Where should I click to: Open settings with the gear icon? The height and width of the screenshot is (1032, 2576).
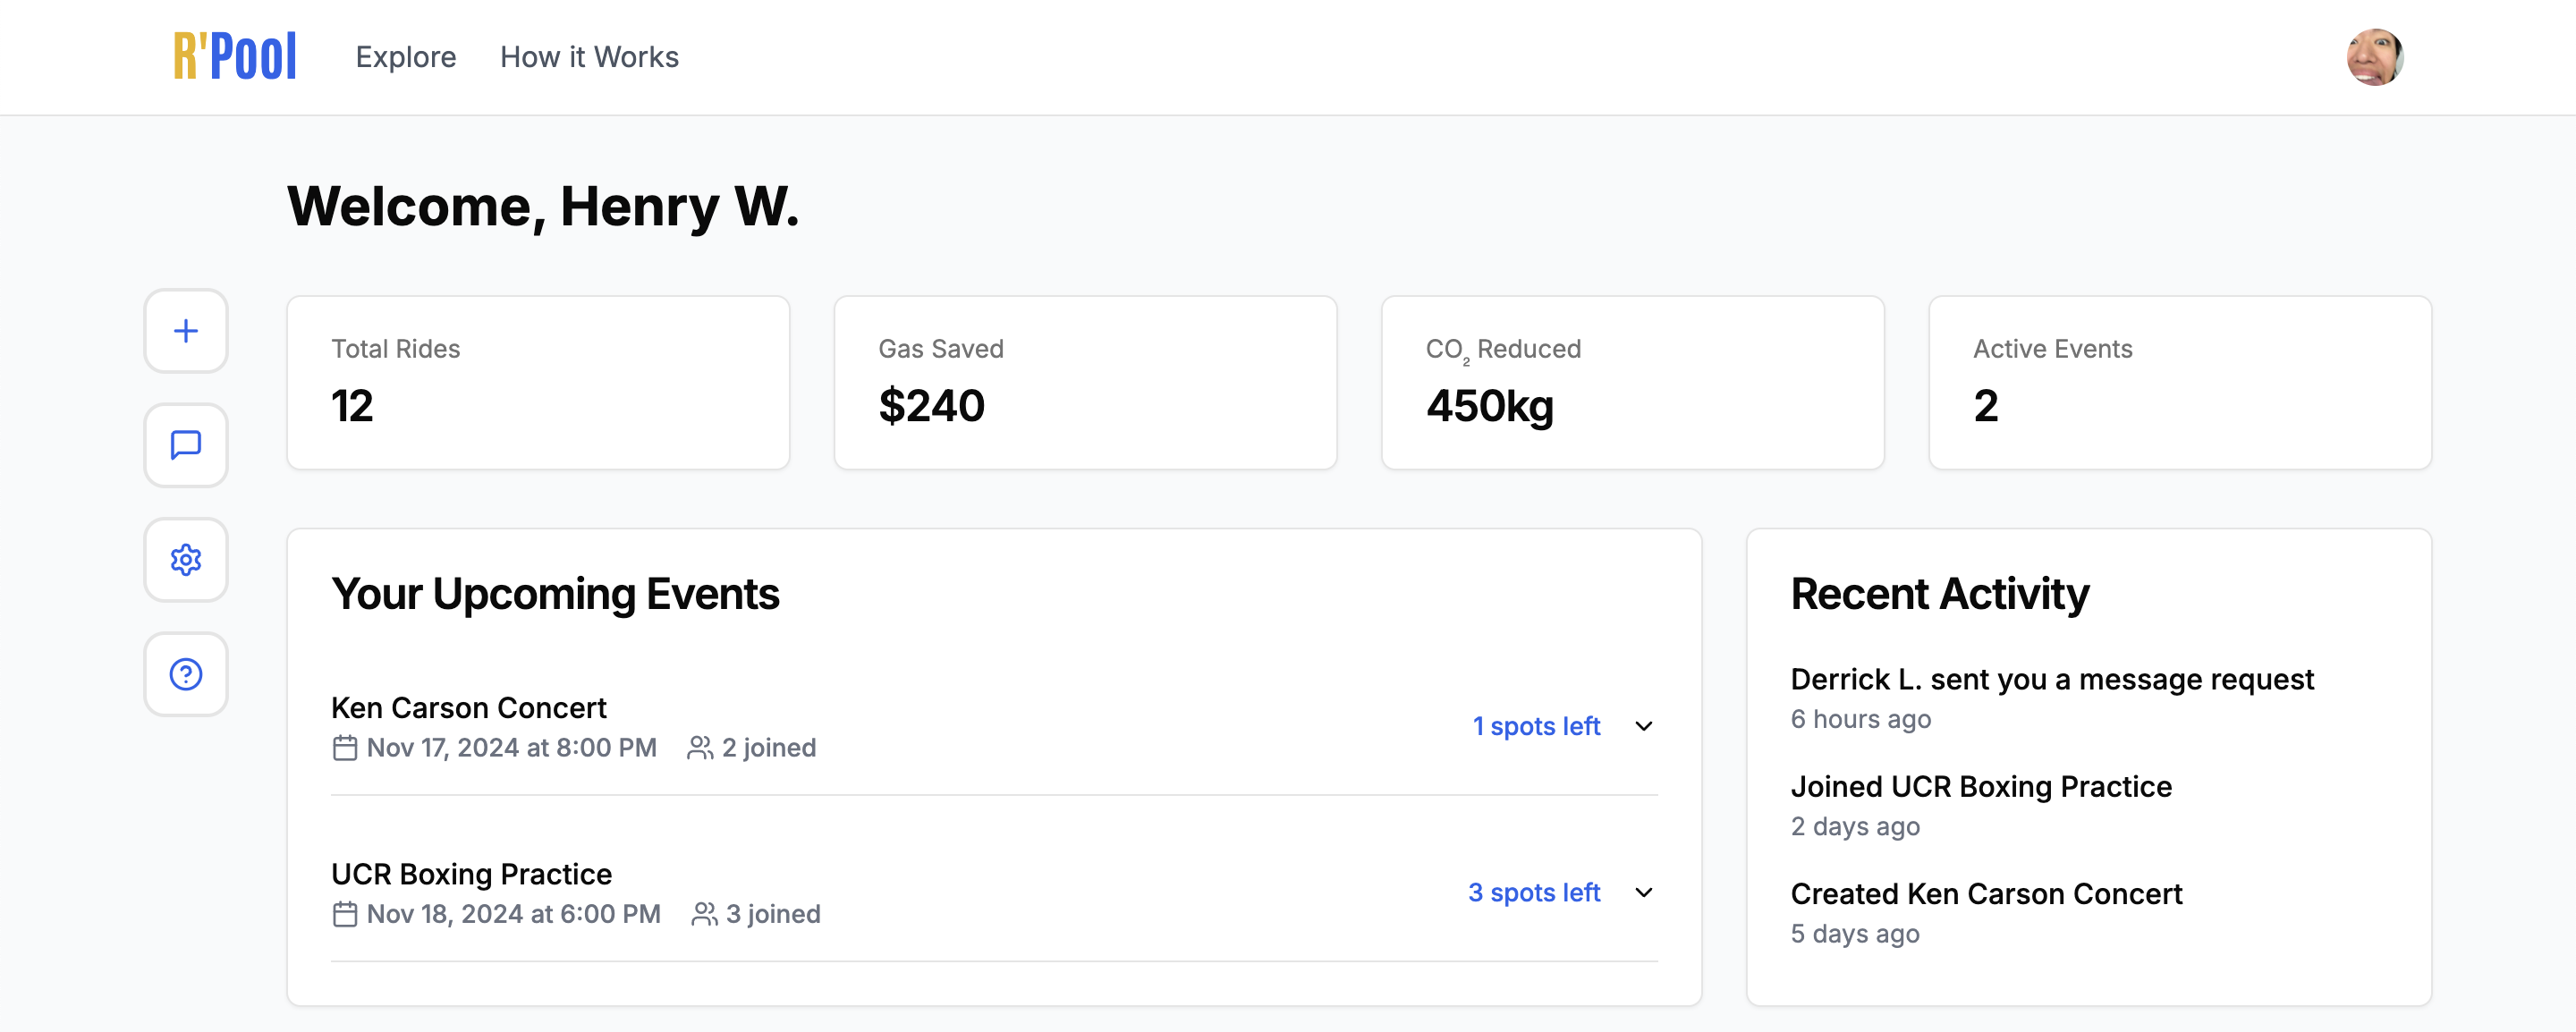point(186,559)
